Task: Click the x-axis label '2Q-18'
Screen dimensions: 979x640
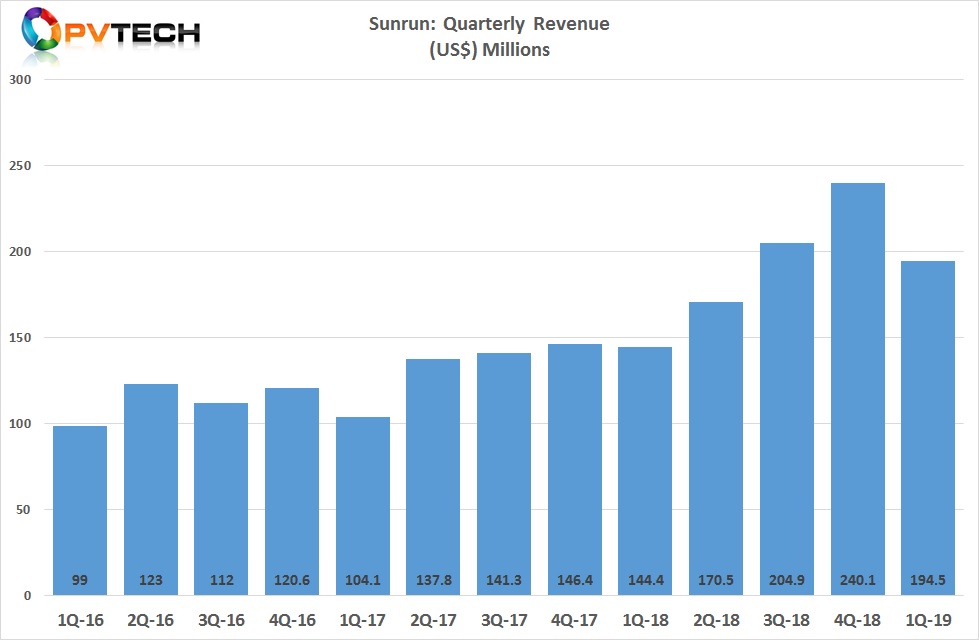Action: (716, 620)
